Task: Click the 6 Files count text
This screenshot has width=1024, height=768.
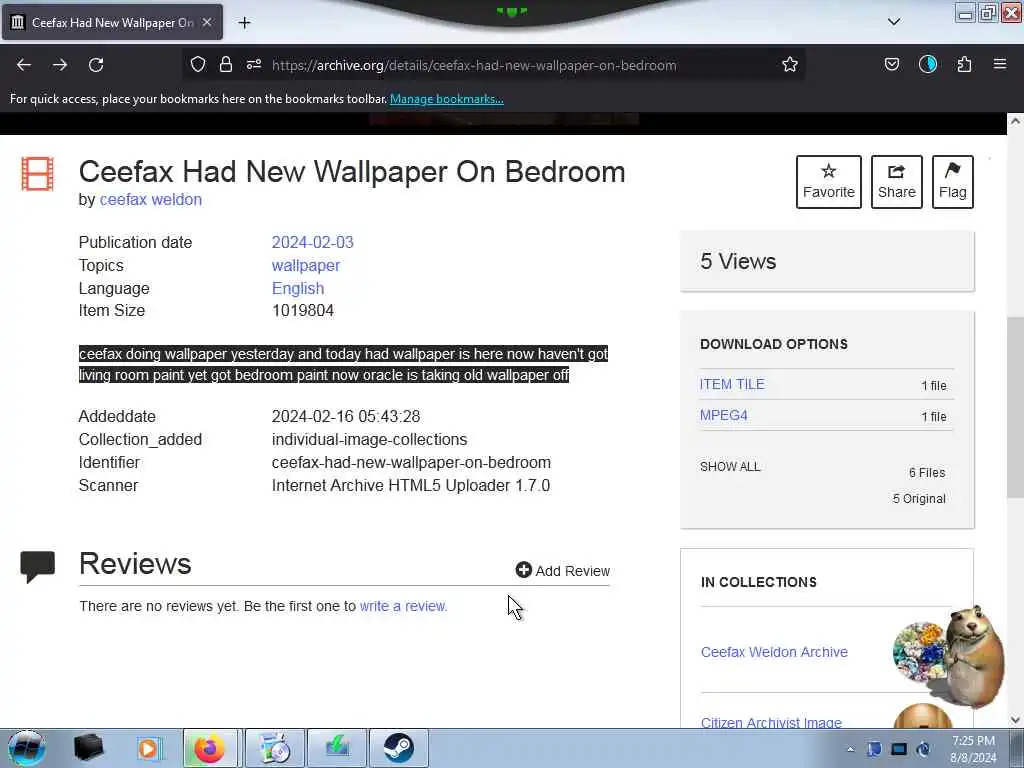Action: point(927,473)
